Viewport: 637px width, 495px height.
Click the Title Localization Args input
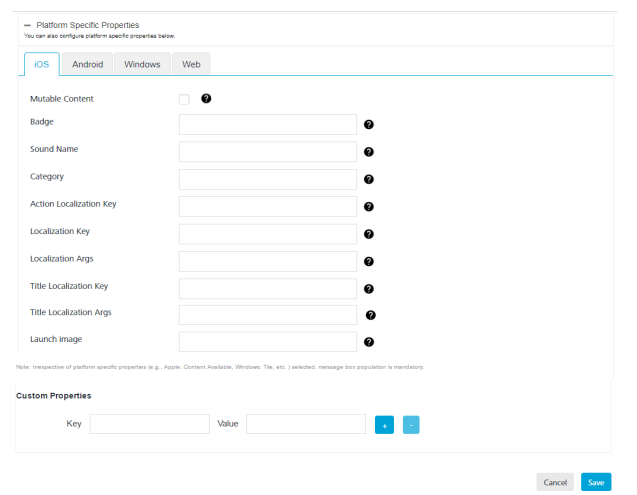[x=268, y=315]
